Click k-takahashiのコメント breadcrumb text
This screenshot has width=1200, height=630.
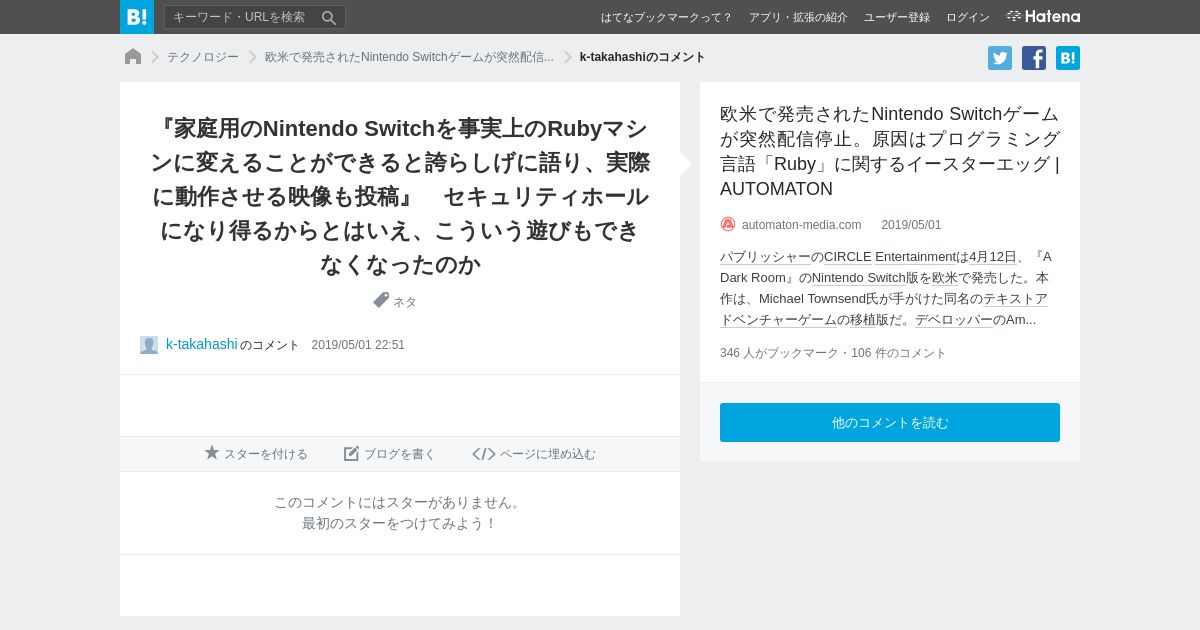(x=643, y=57)
